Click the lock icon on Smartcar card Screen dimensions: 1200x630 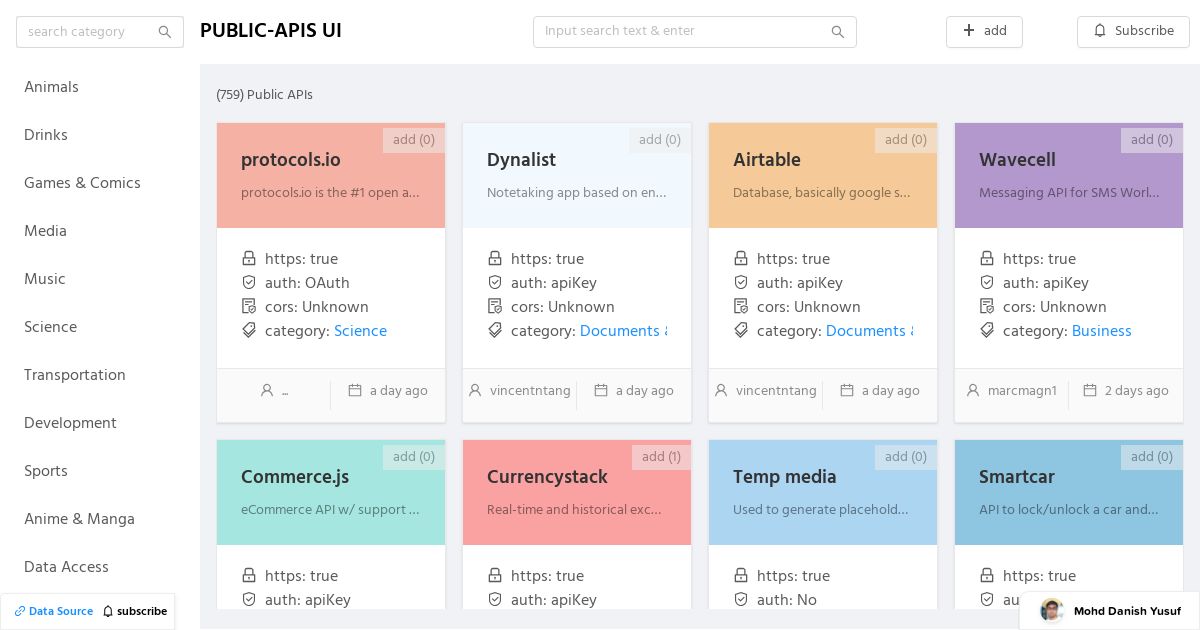(x=987, y=576)
